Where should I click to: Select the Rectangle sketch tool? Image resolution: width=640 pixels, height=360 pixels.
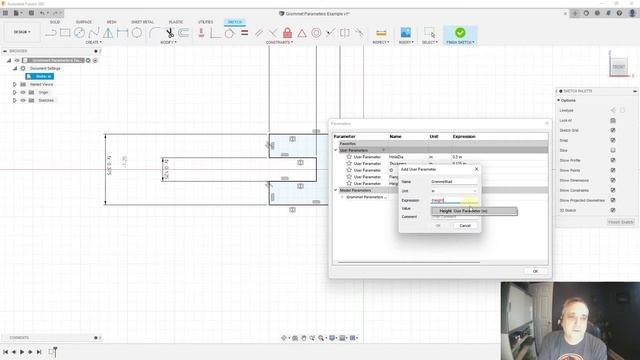(x=65, y=33)
